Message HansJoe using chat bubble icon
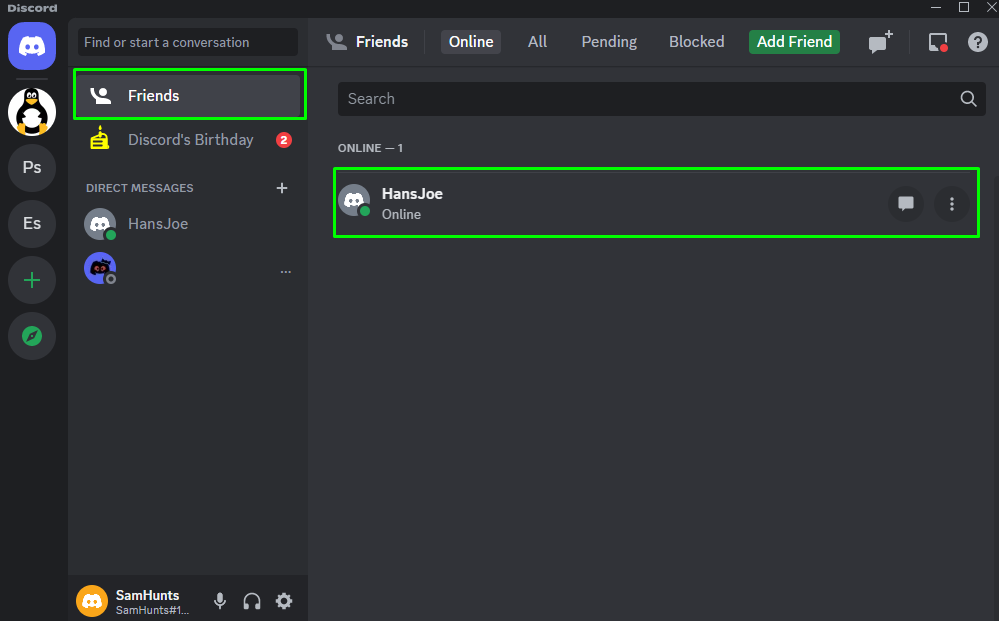This screenshot has height=621, width=999. pyautogui.click(x=905, y=204)
